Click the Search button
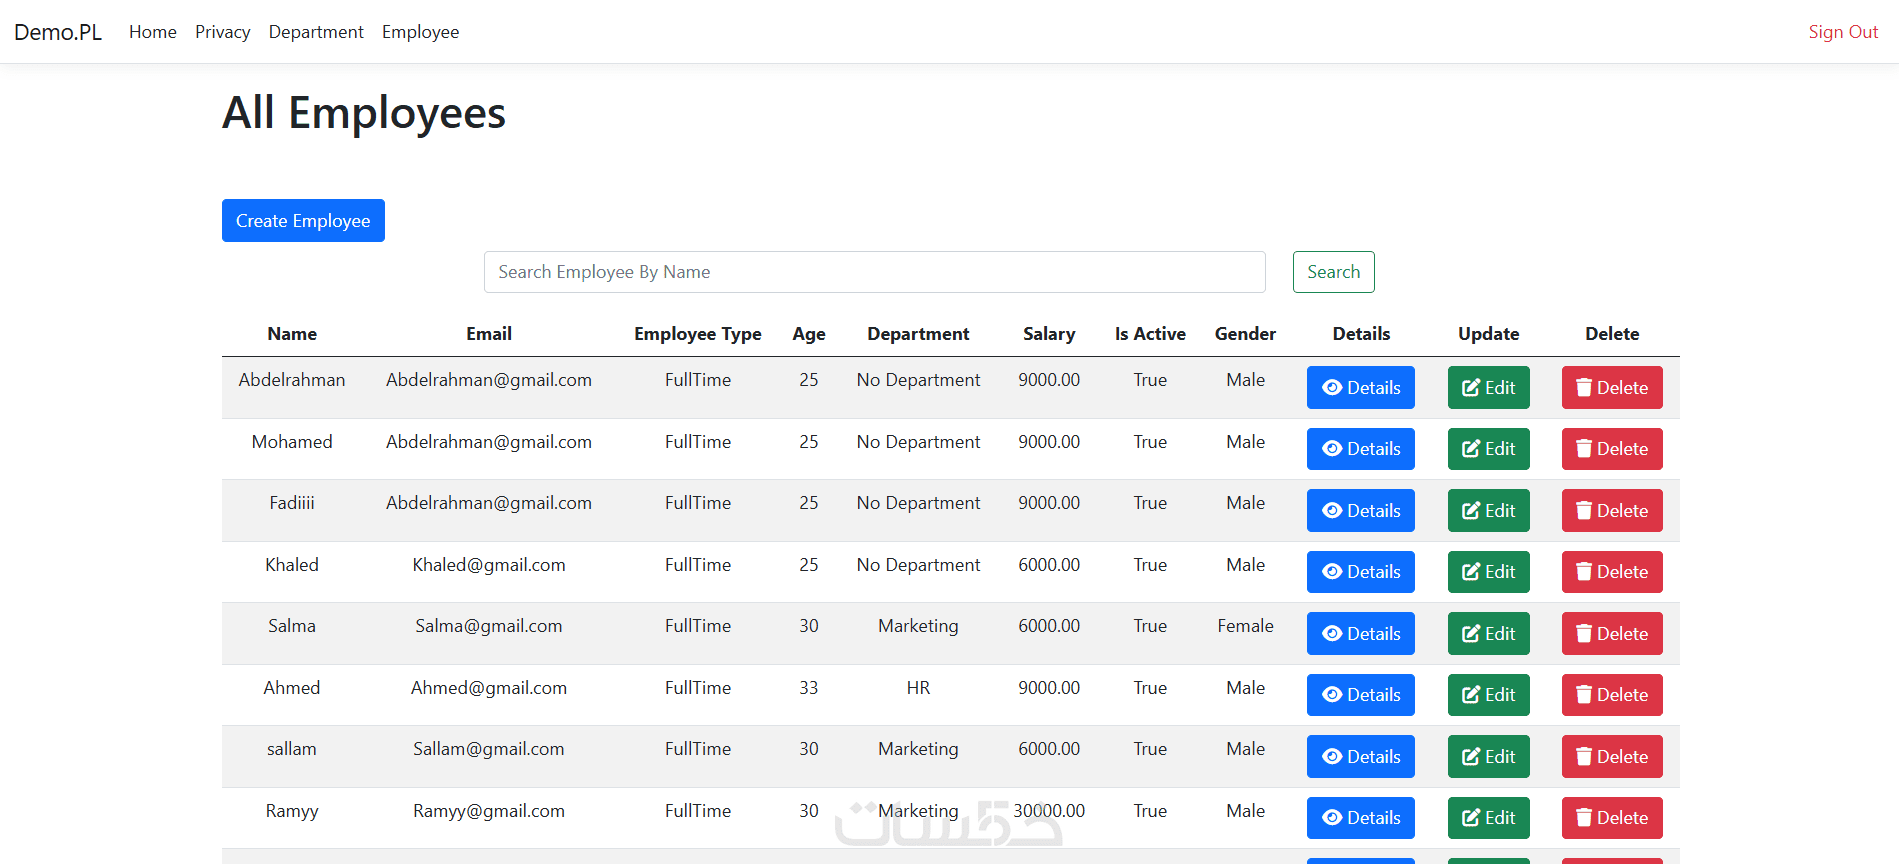The width and height of the screenshot is (1899, 864). [x=1333, y=272]
